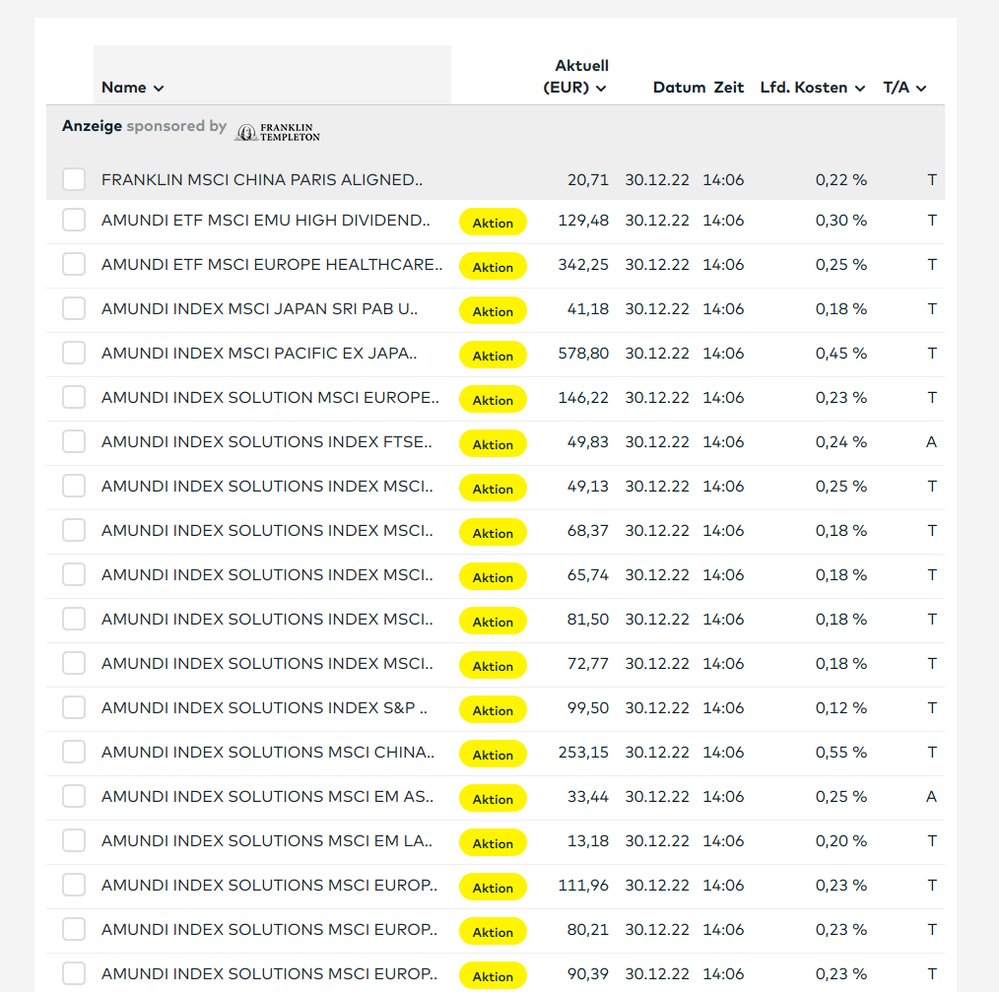Select cost value 0,45 %
This screenshot has height=992, width=999.
[841, 353]
